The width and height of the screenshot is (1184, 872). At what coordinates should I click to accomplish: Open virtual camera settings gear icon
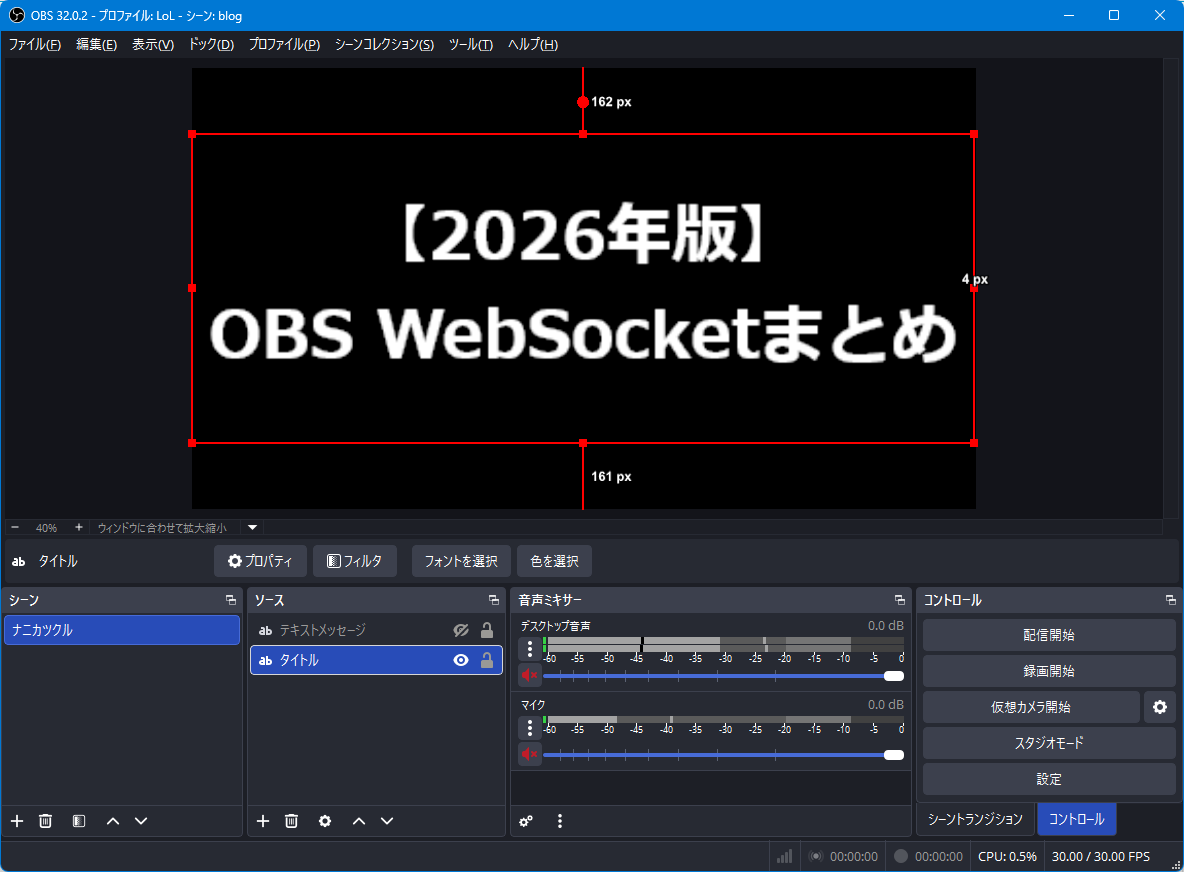pyautogui.click(x=1159, y=707)
